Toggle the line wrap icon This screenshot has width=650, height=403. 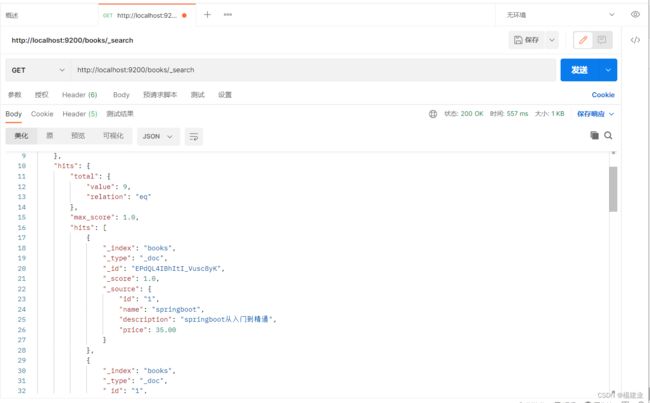pos(194,136)
